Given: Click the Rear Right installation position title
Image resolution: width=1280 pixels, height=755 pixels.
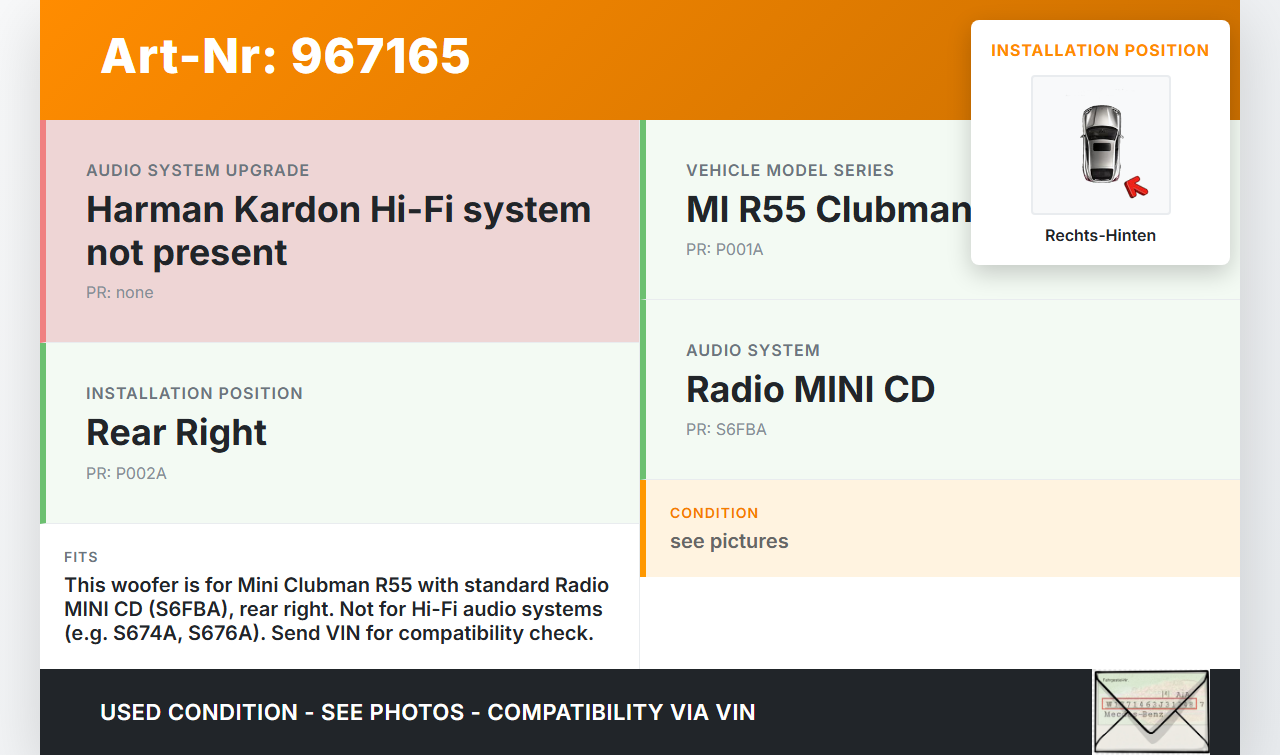Looking at the screenshot, I should pyautogui.click(x=176, y=433).
